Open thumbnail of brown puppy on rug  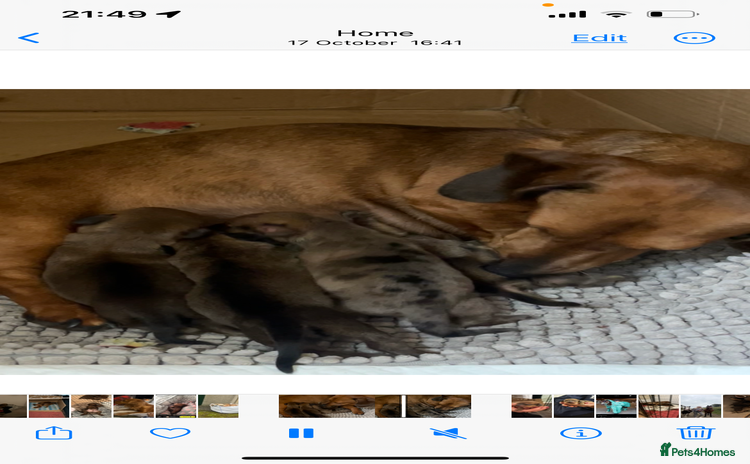click(x=91, y=406)
